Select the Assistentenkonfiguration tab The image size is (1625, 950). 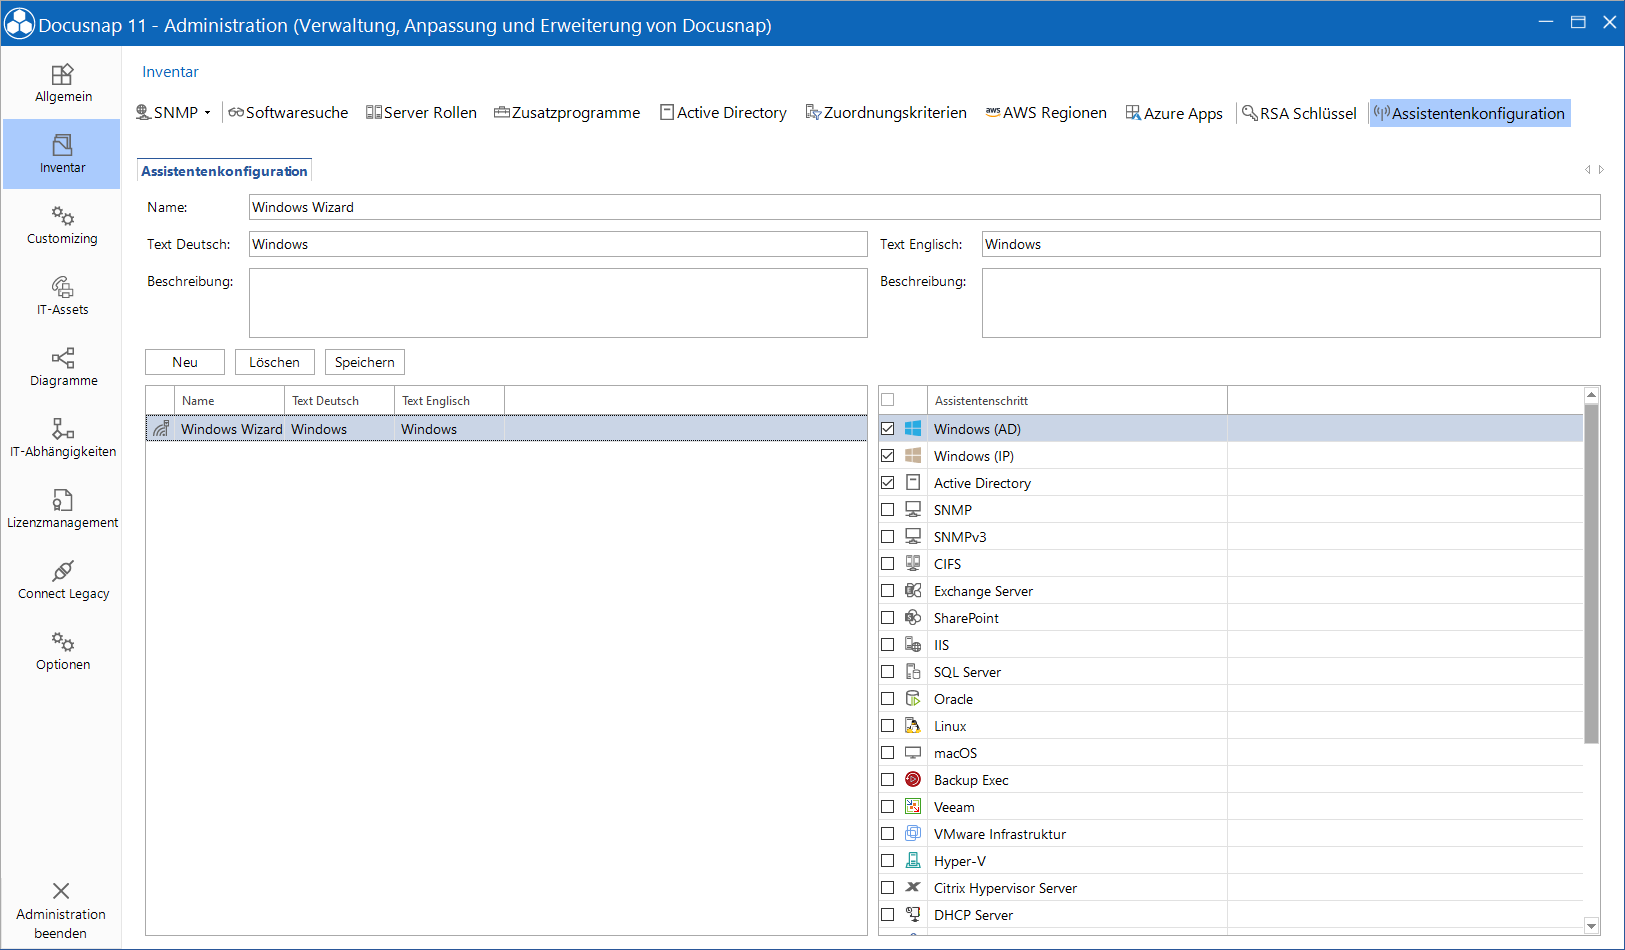click(x=224, y=171)
